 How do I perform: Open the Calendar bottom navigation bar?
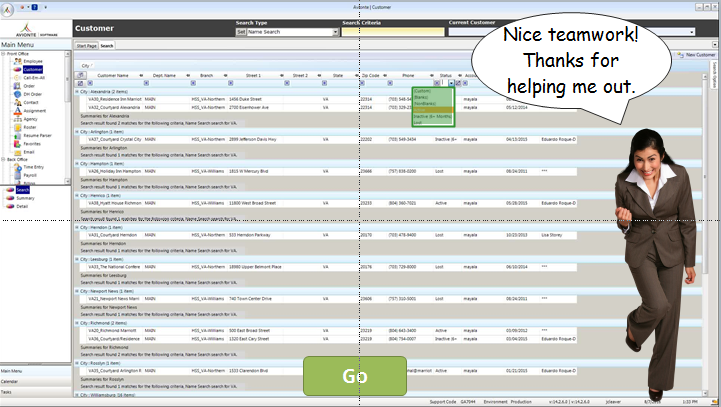tap(36, 382)
